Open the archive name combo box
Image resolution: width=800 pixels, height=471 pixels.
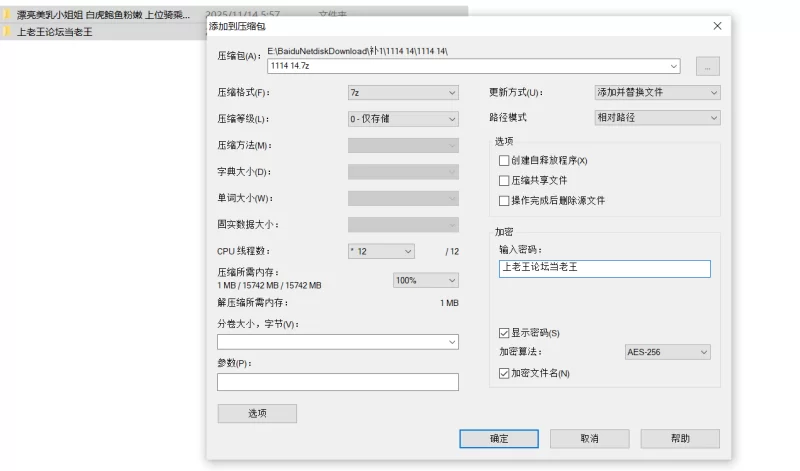(673, 66)
